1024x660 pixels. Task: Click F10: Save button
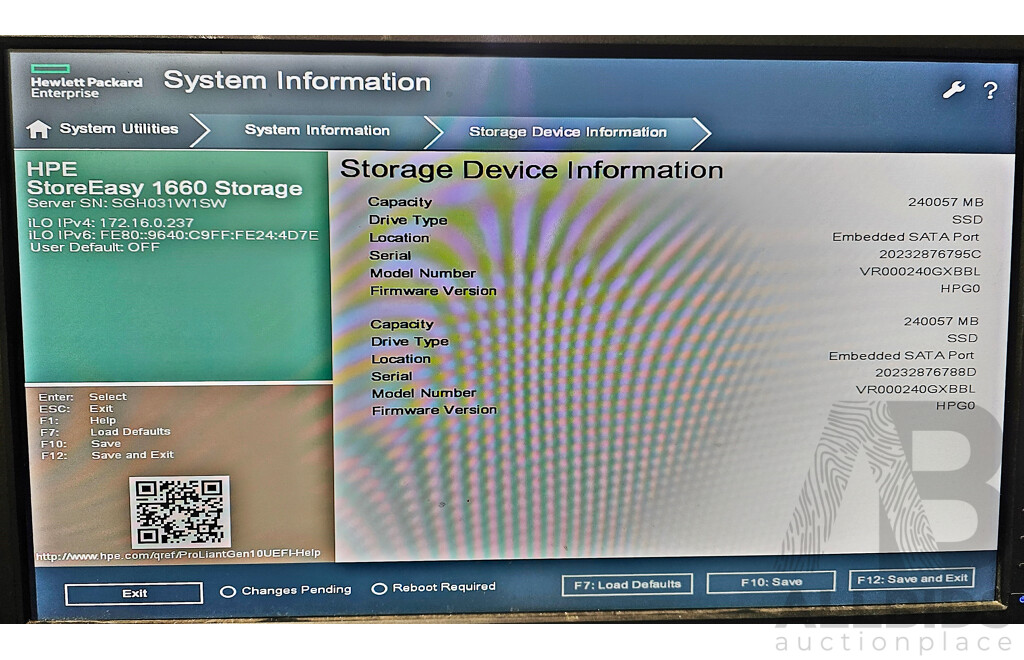[x=771, y=582]
